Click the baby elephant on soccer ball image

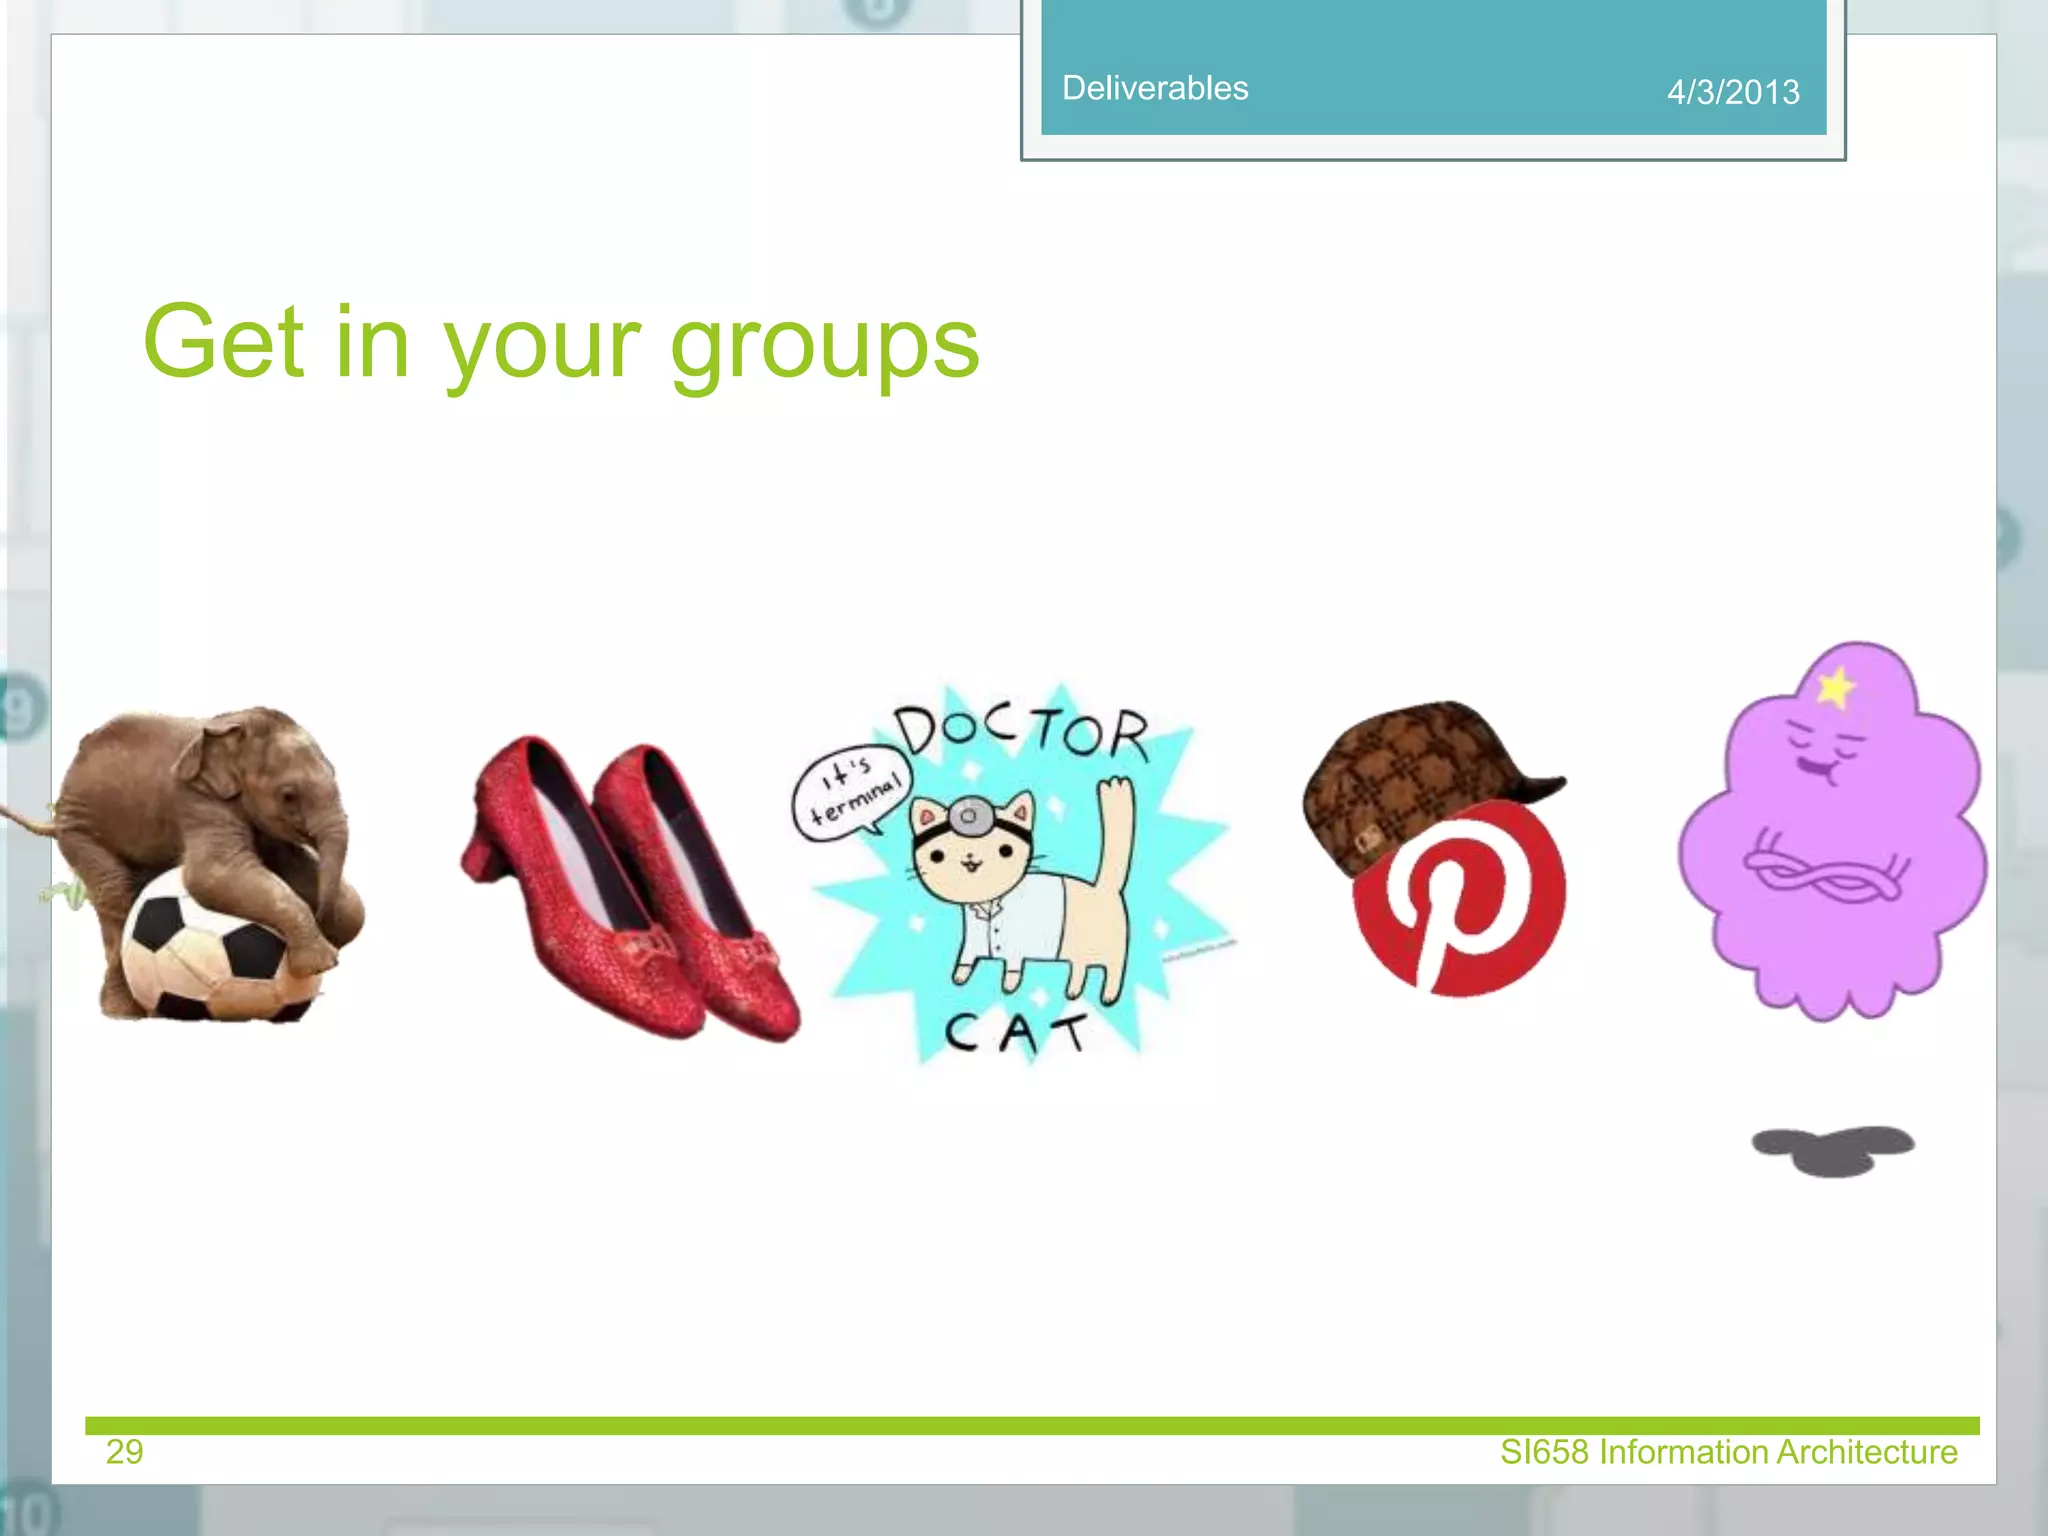(185, 864)
